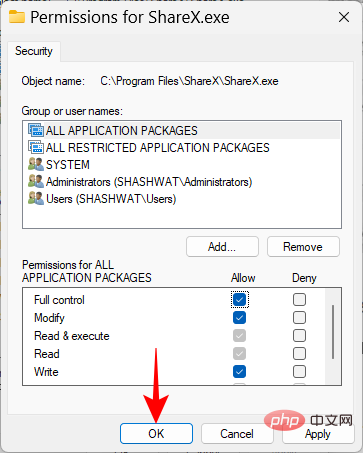Viewport: 363px width, 453px height.
Task: Confirm permissions with the OK button
Action: [x=156, y=434]
